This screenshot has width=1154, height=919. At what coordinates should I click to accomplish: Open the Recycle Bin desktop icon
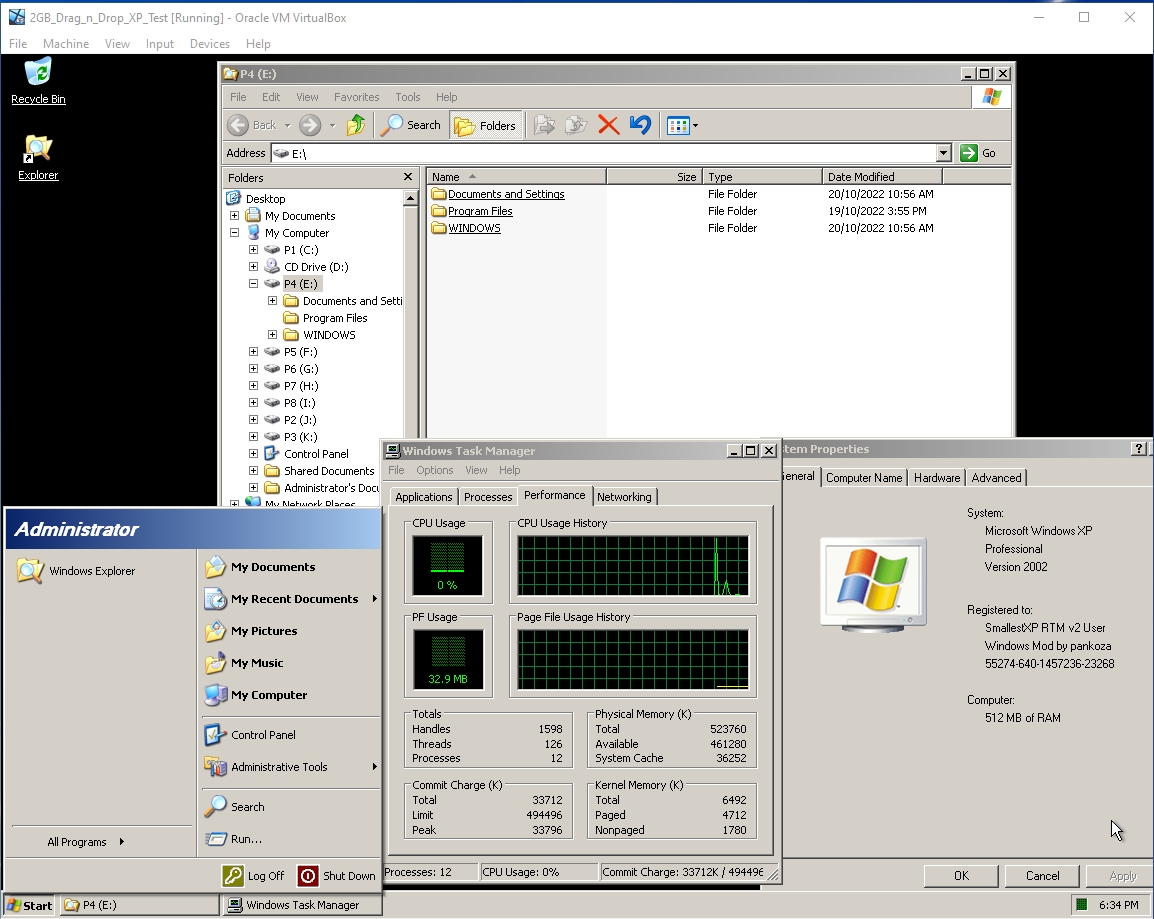coord(38,81)
